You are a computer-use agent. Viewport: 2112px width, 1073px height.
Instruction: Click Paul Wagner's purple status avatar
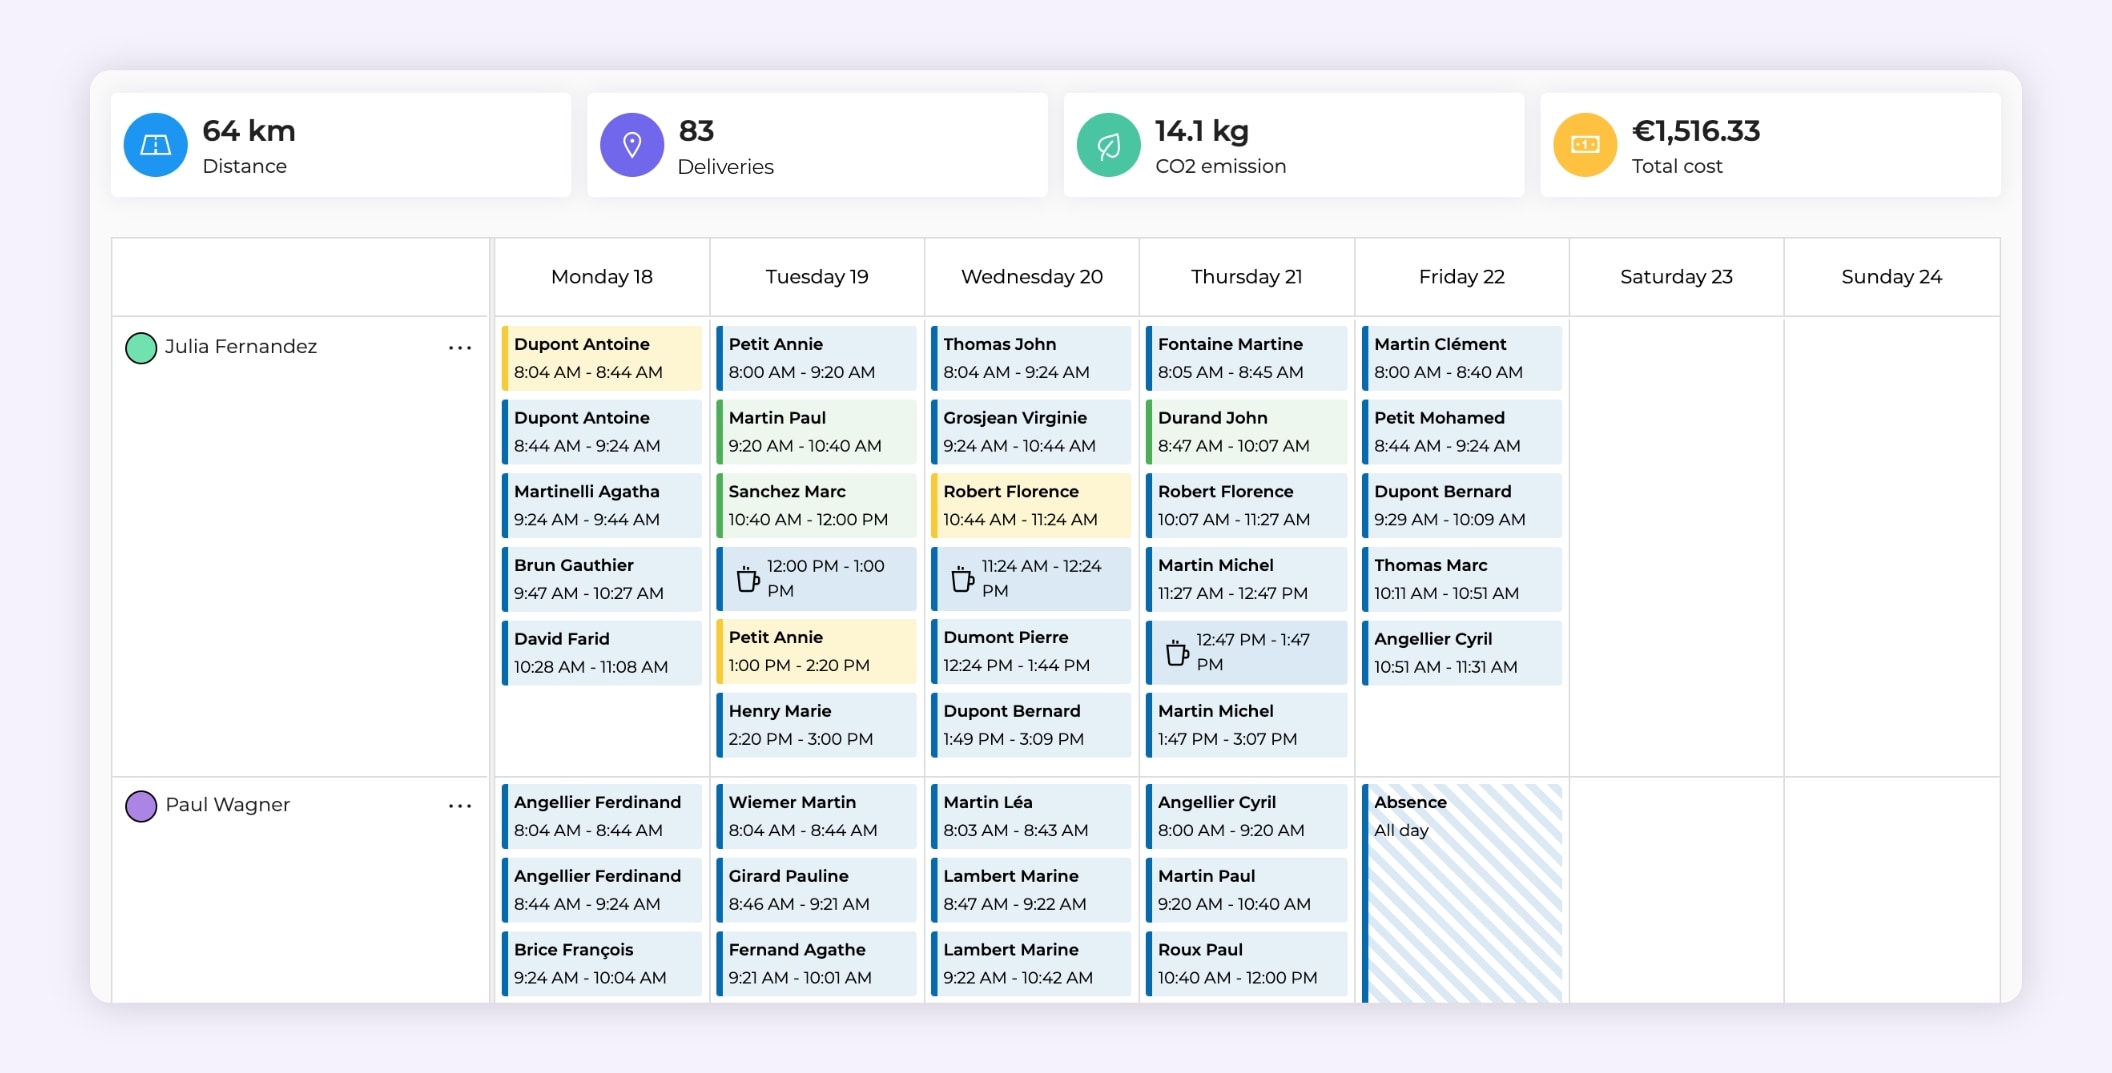click(x=140, y=805)
